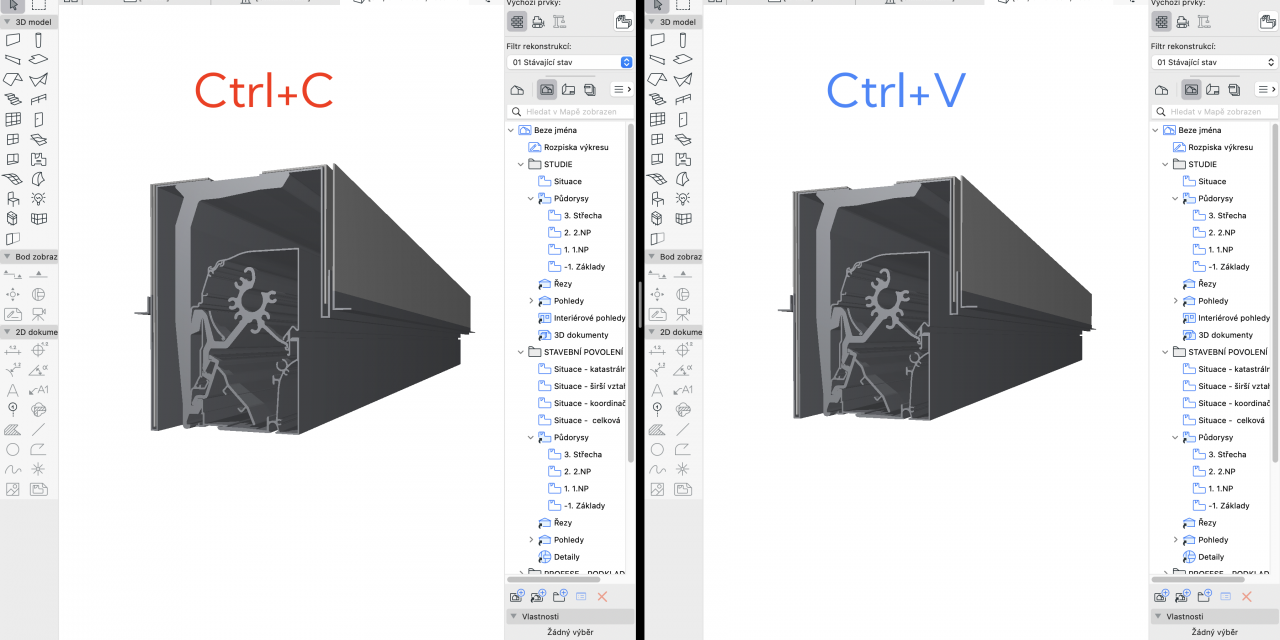The width and height of the screenshot is (1280, 640).
Task: Open right navigator list options menu button
Action: [x=1265, y=90]
